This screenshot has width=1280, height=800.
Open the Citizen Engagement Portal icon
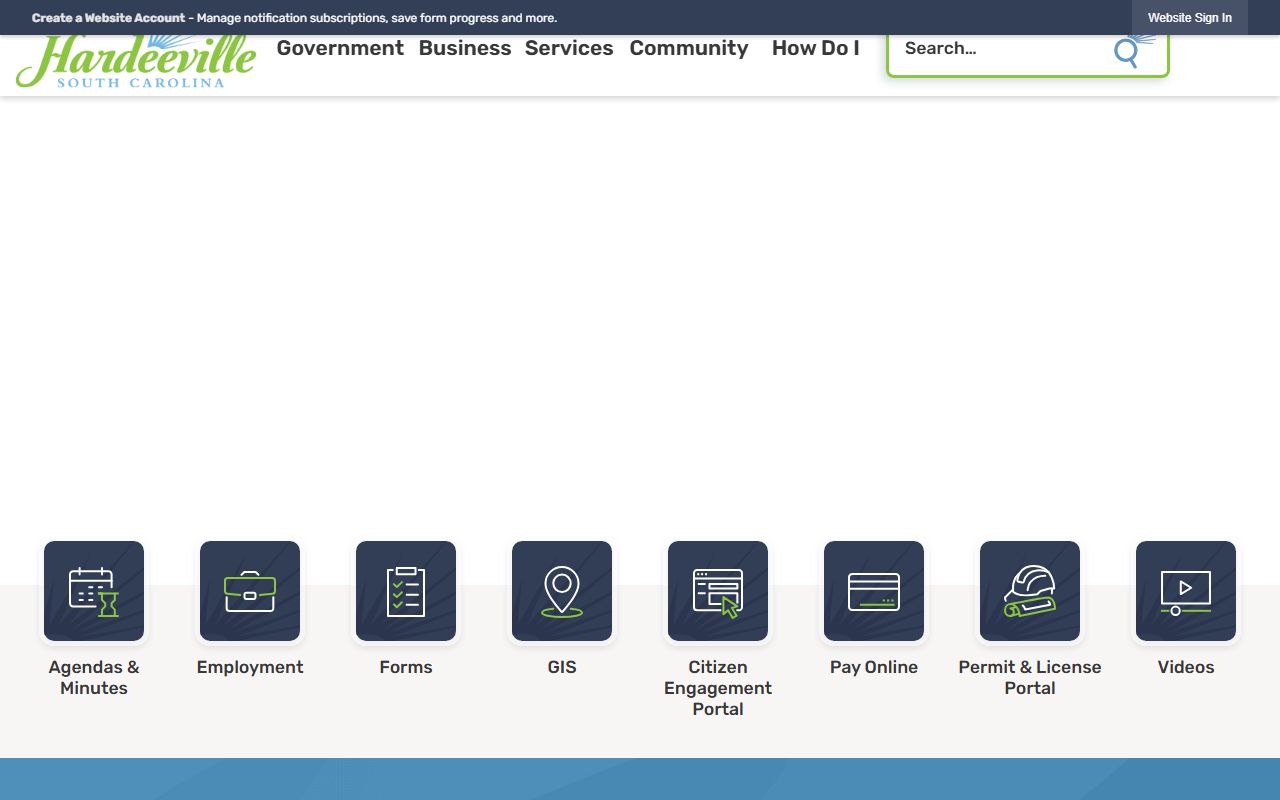(718, 591)
